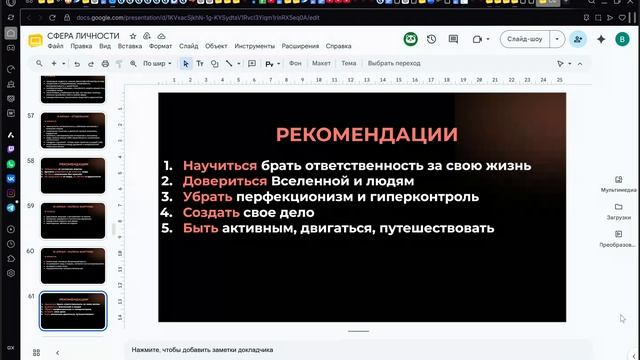Select slide 58 thumbnail
The height and width of the screenshot is (360, 640).
click(73, 176)
